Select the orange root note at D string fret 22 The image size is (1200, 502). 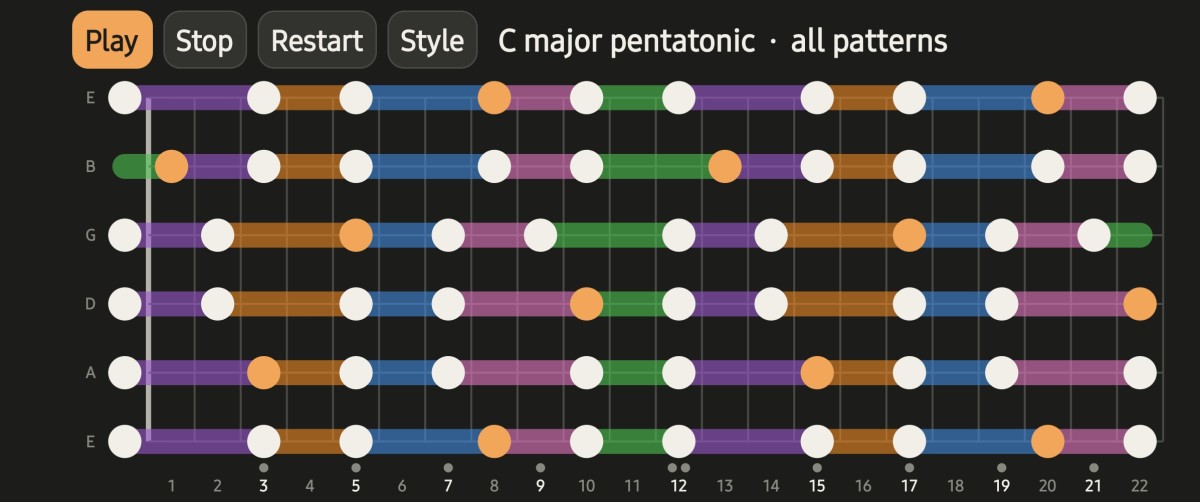coord(1140,303)
